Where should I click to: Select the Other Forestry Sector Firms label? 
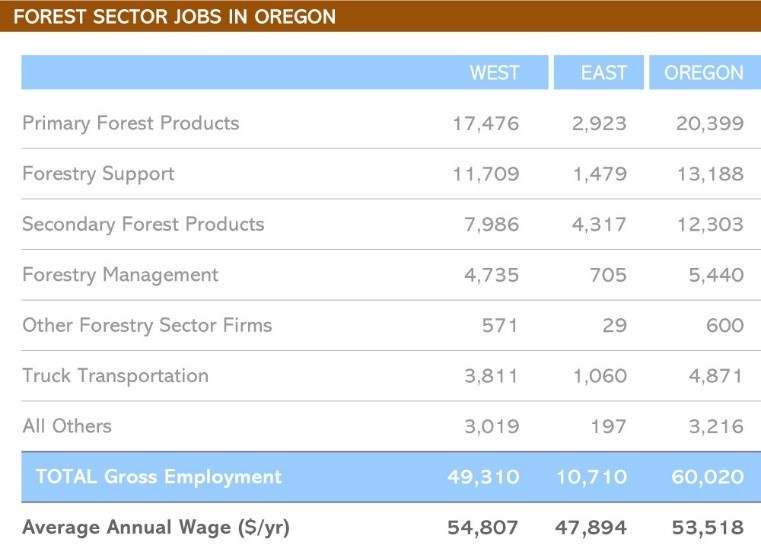[147, 325]
